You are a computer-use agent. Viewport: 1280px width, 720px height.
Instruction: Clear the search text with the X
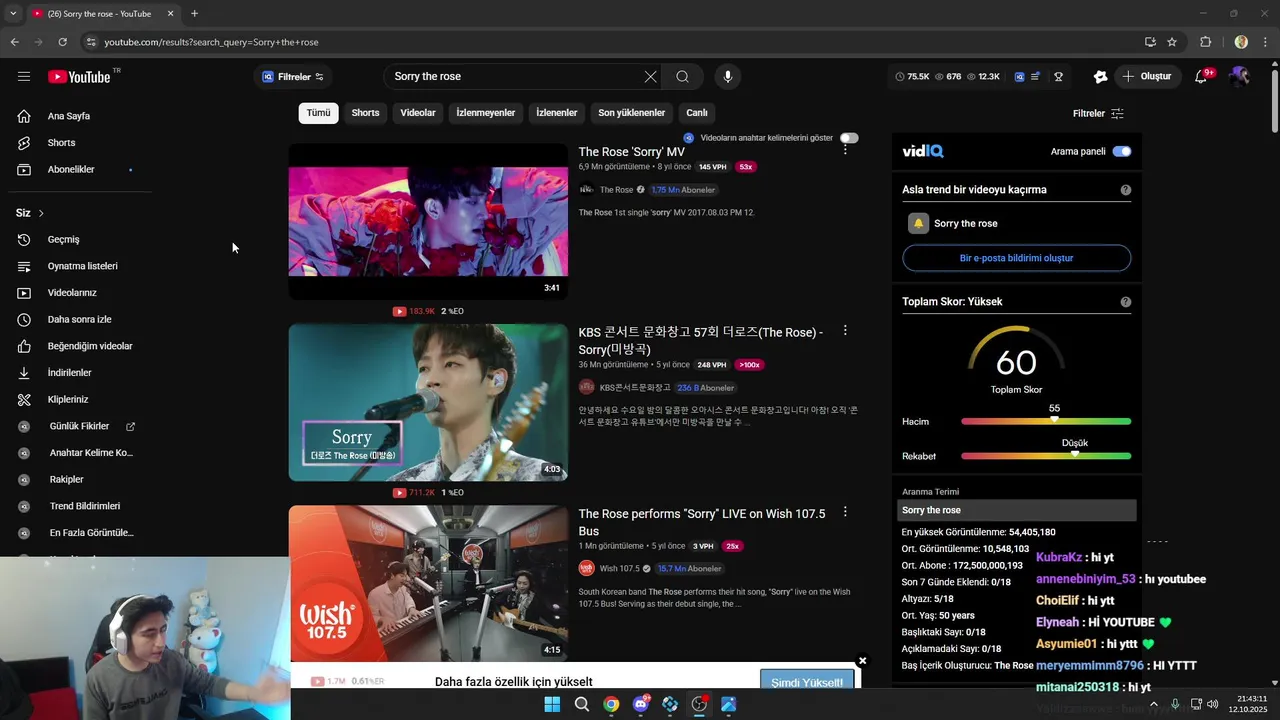tap(650, 76)
